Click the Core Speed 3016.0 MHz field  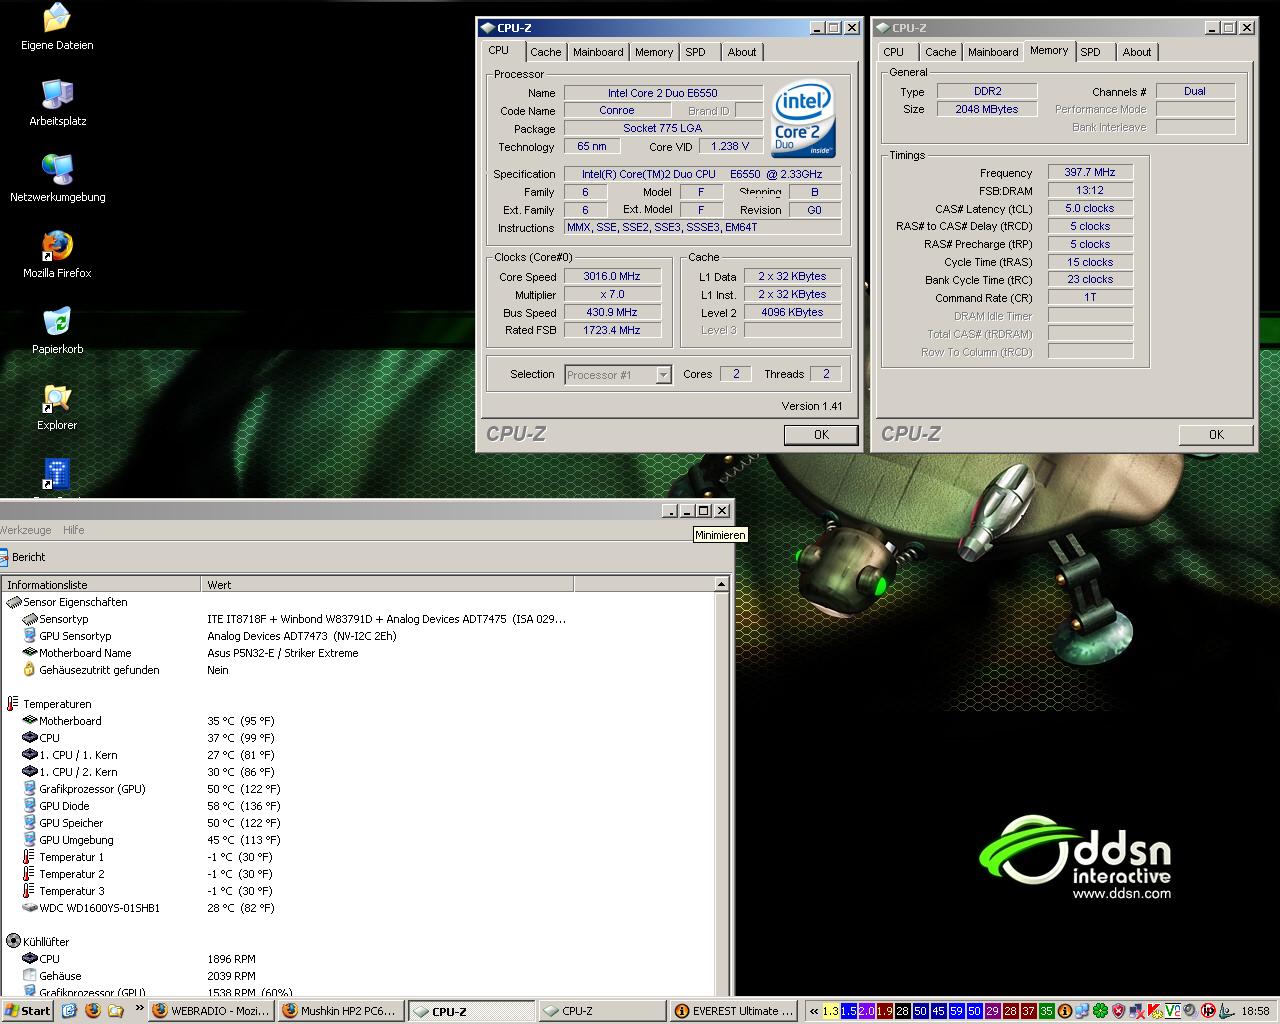click(x=612, y=277)
